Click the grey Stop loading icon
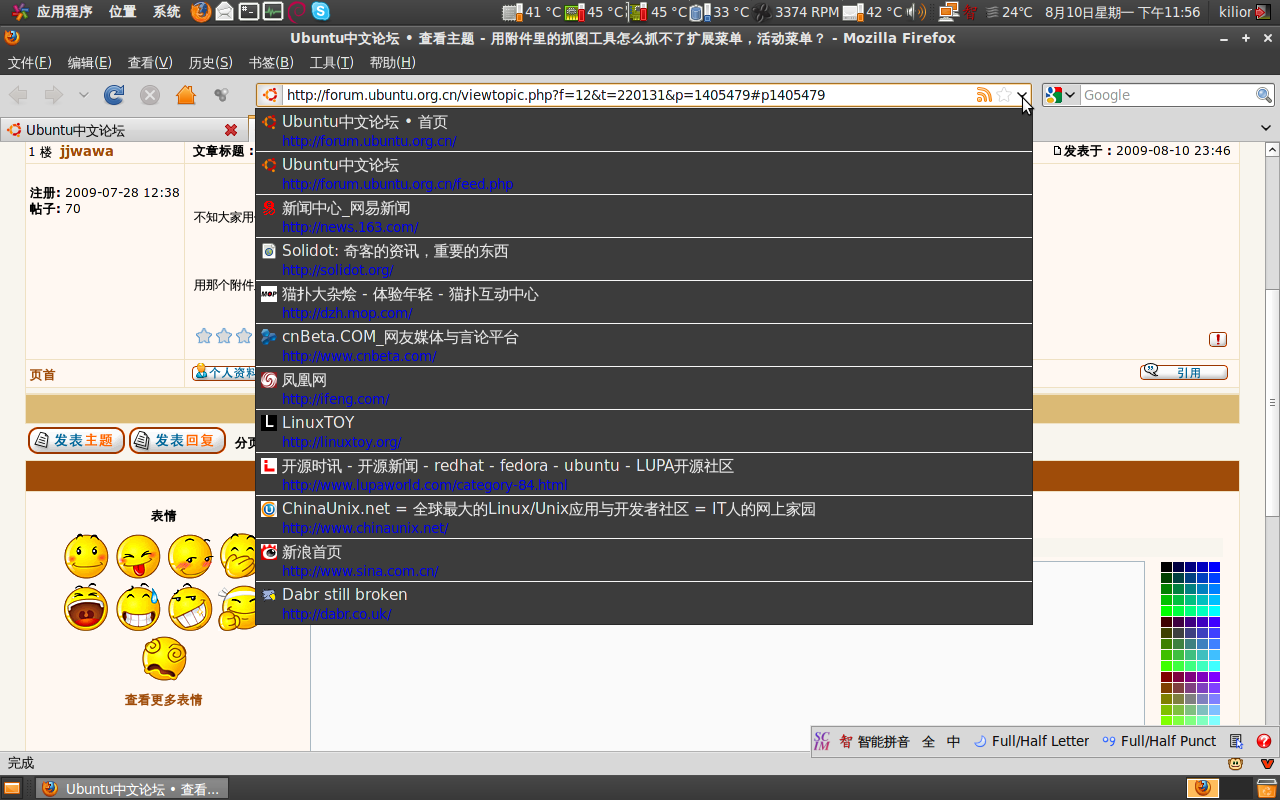This screenshot has height=800, width=1280. (150, 95)
